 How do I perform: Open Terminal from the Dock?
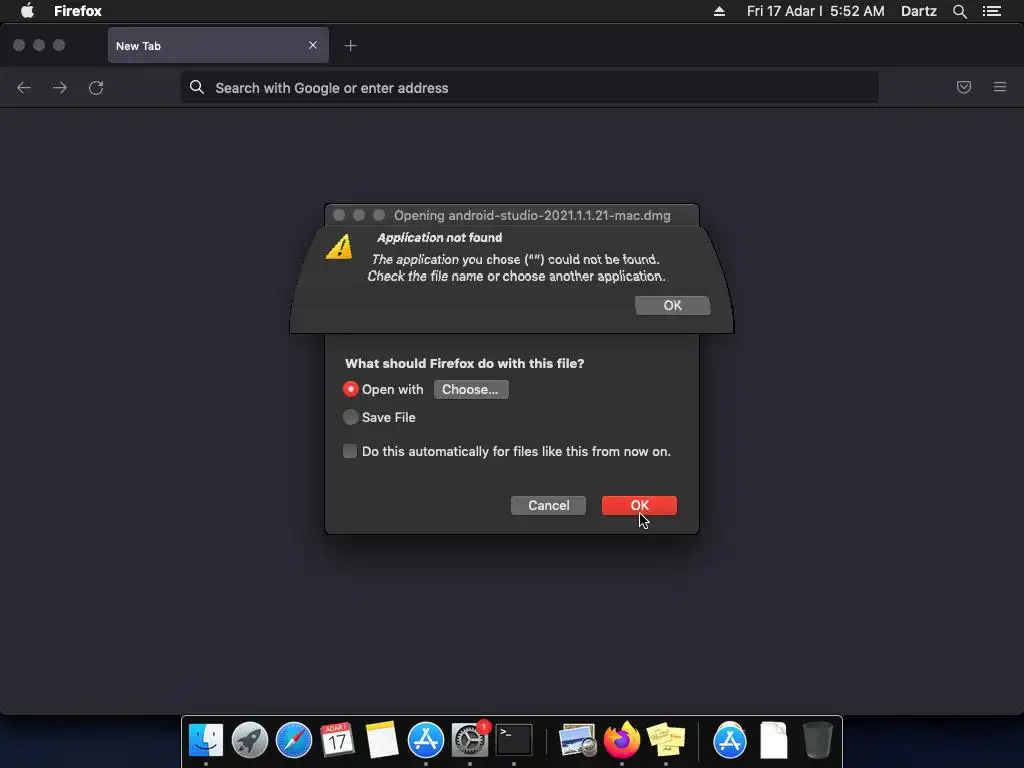point(514,741)
